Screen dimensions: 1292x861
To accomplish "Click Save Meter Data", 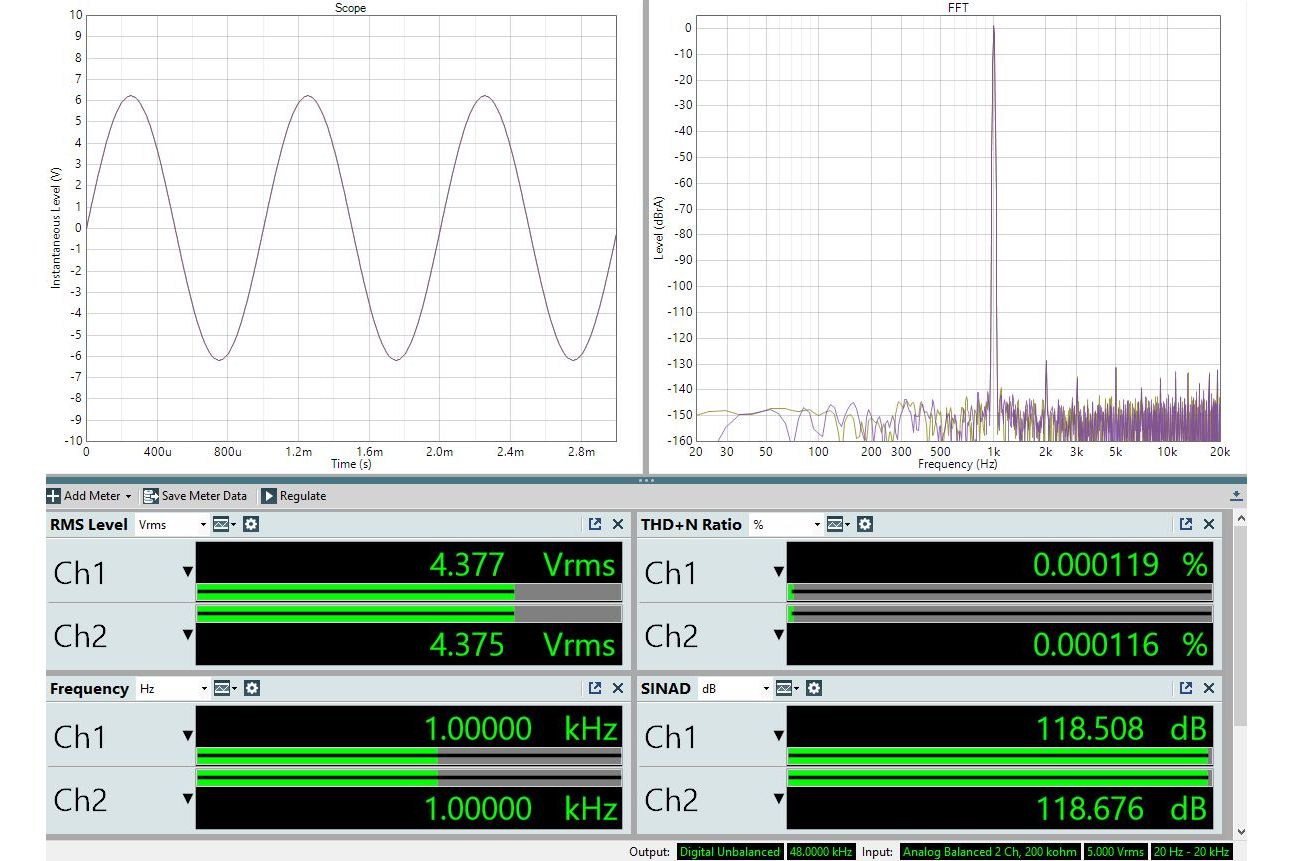I will [195, 496].
